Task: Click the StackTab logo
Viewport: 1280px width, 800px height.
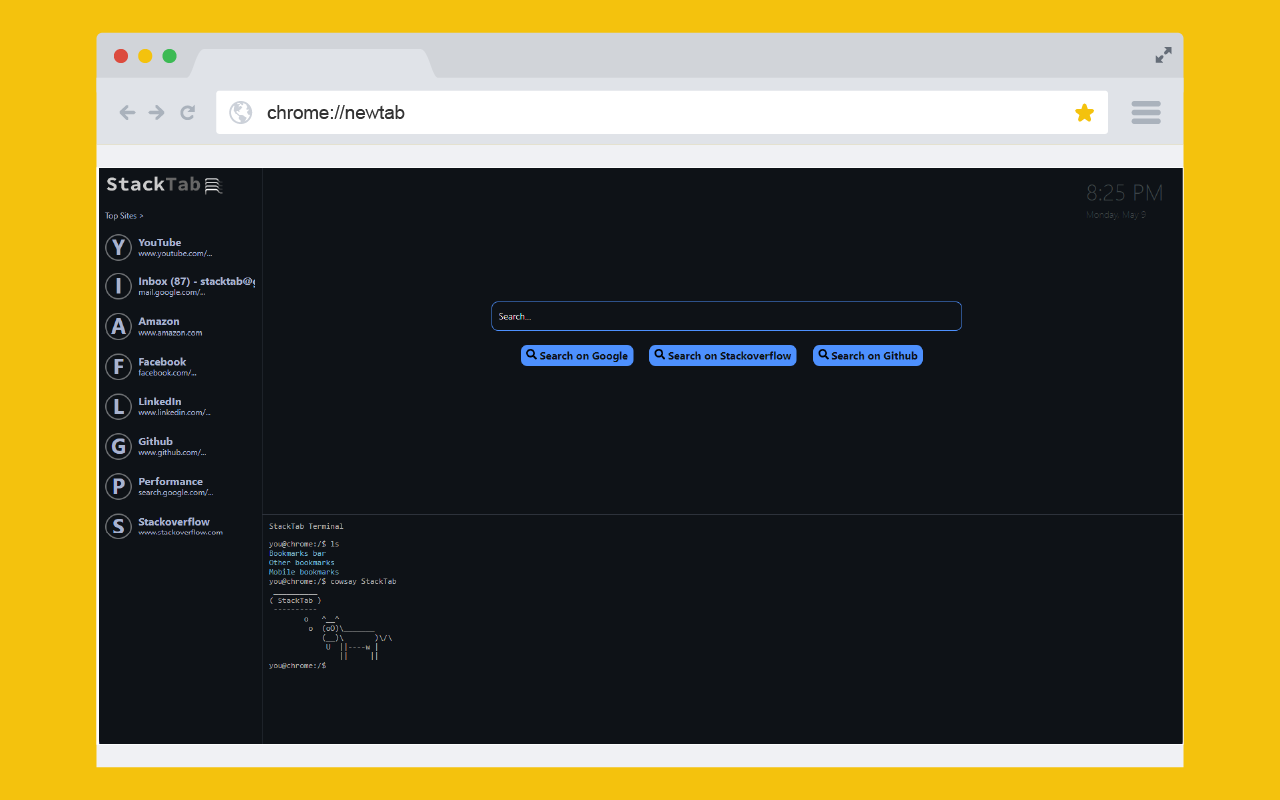Action: [164, 185]
